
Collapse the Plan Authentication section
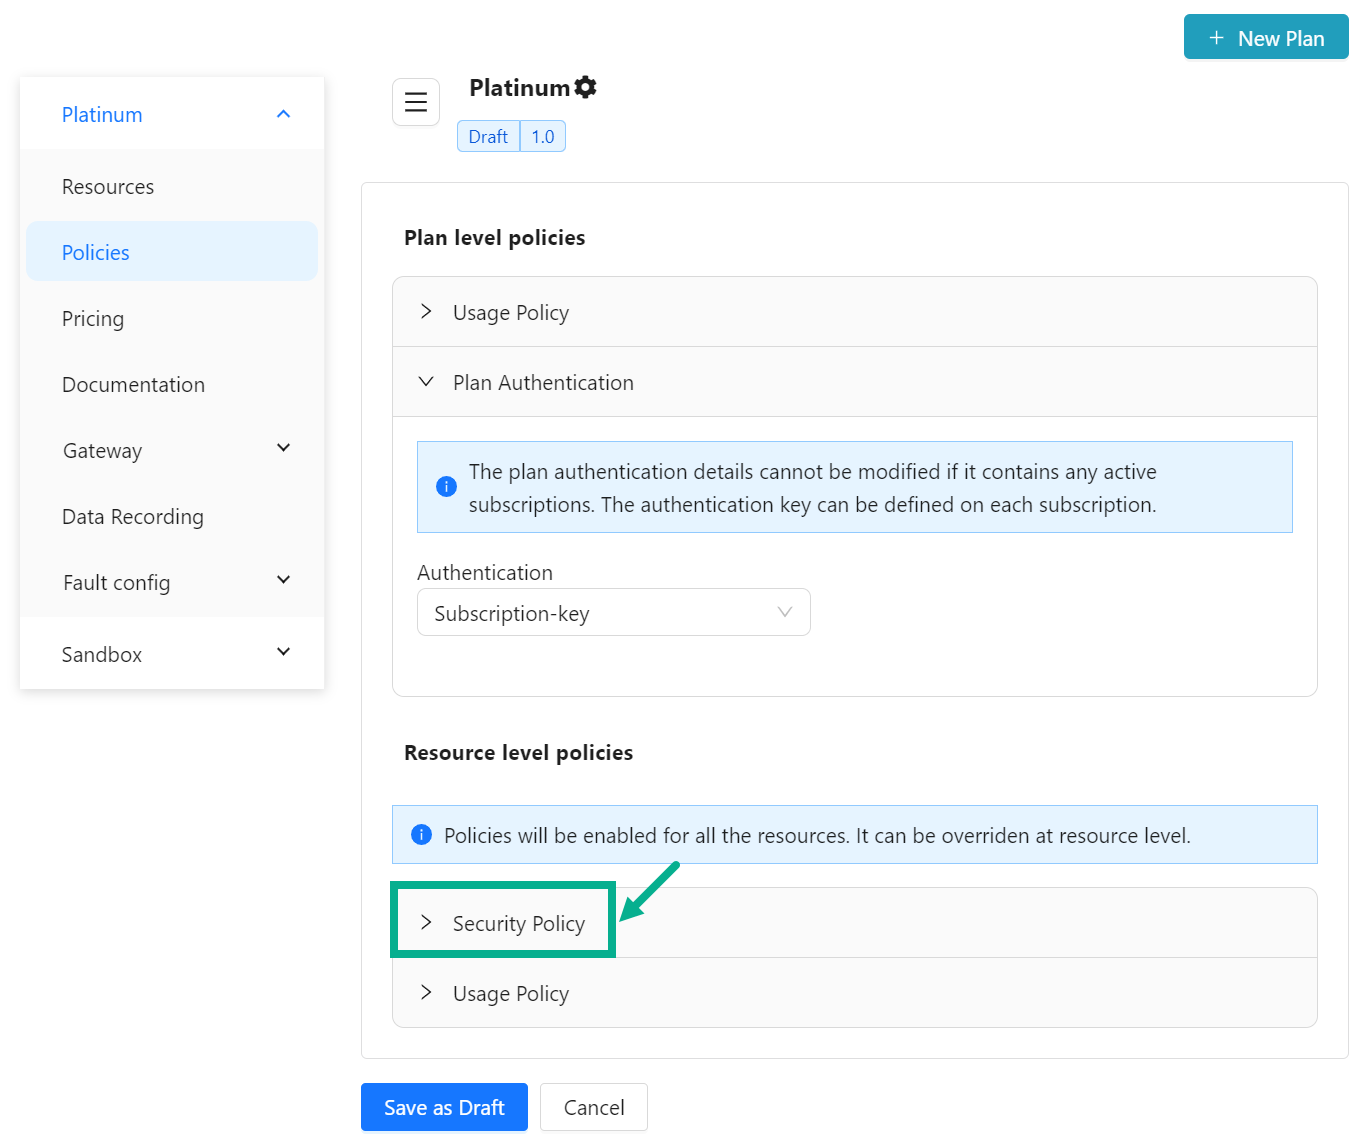click(x=542, y=383)
